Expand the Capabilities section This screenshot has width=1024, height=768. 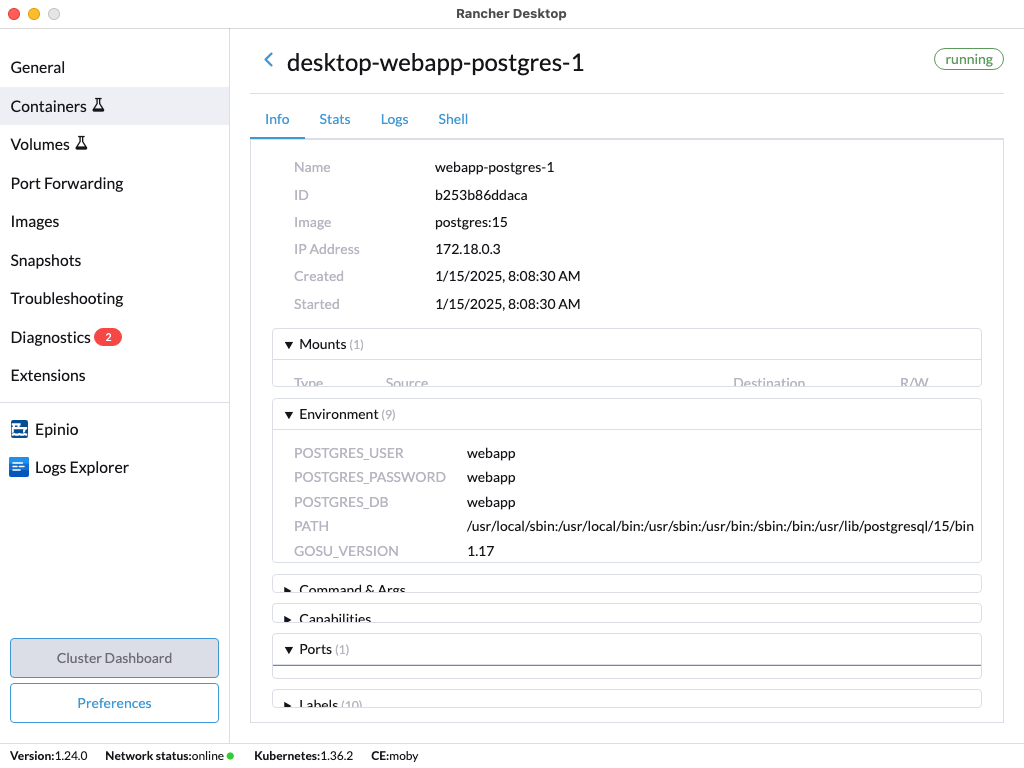(x=626, y=613)
